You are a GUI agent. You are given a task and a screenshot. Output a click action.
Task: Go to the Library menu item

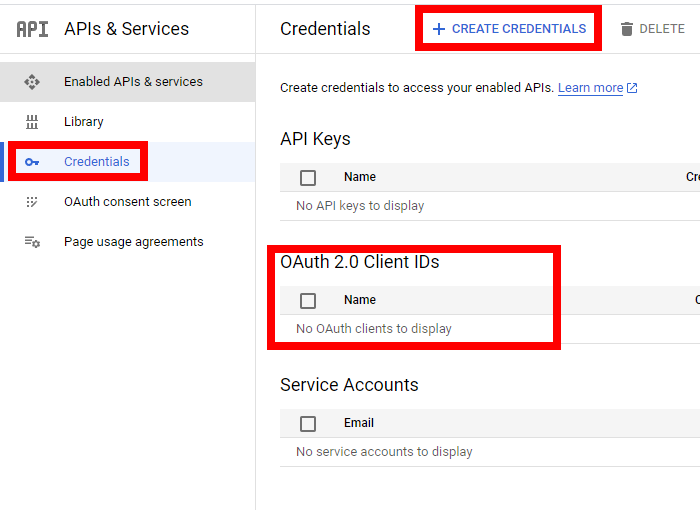pyautogui.click(x=84, y=122)
